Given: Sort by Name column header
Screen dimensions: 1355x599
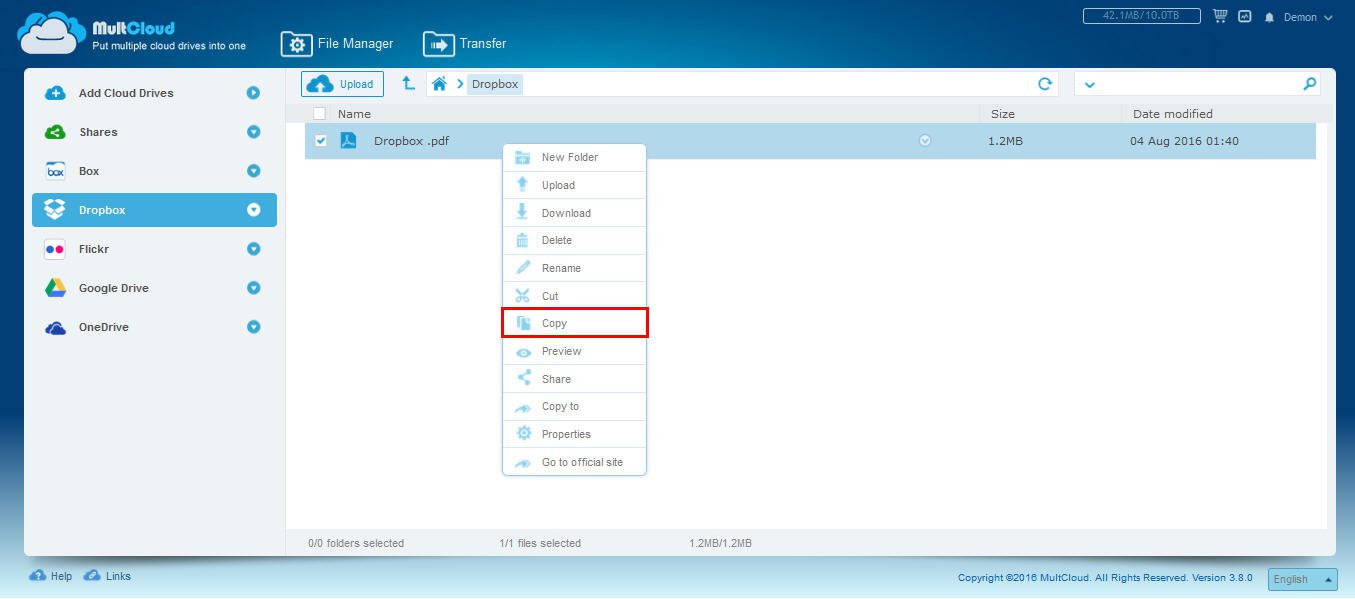Looking at the screenshot, I should point(354,114).
